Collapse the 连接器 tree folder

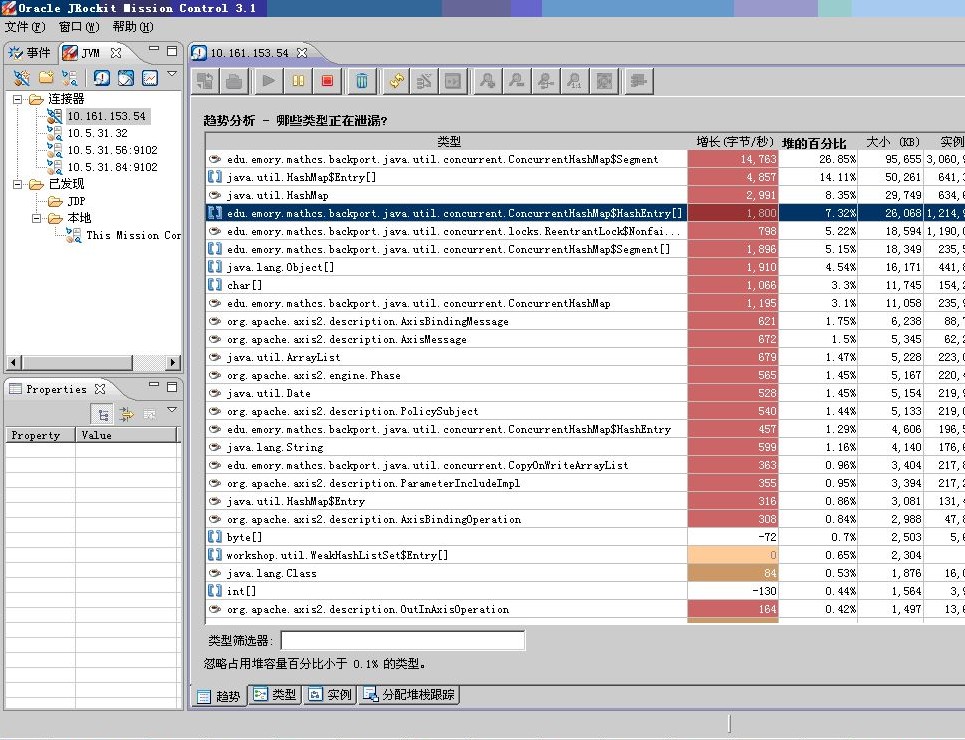(18, 99)
